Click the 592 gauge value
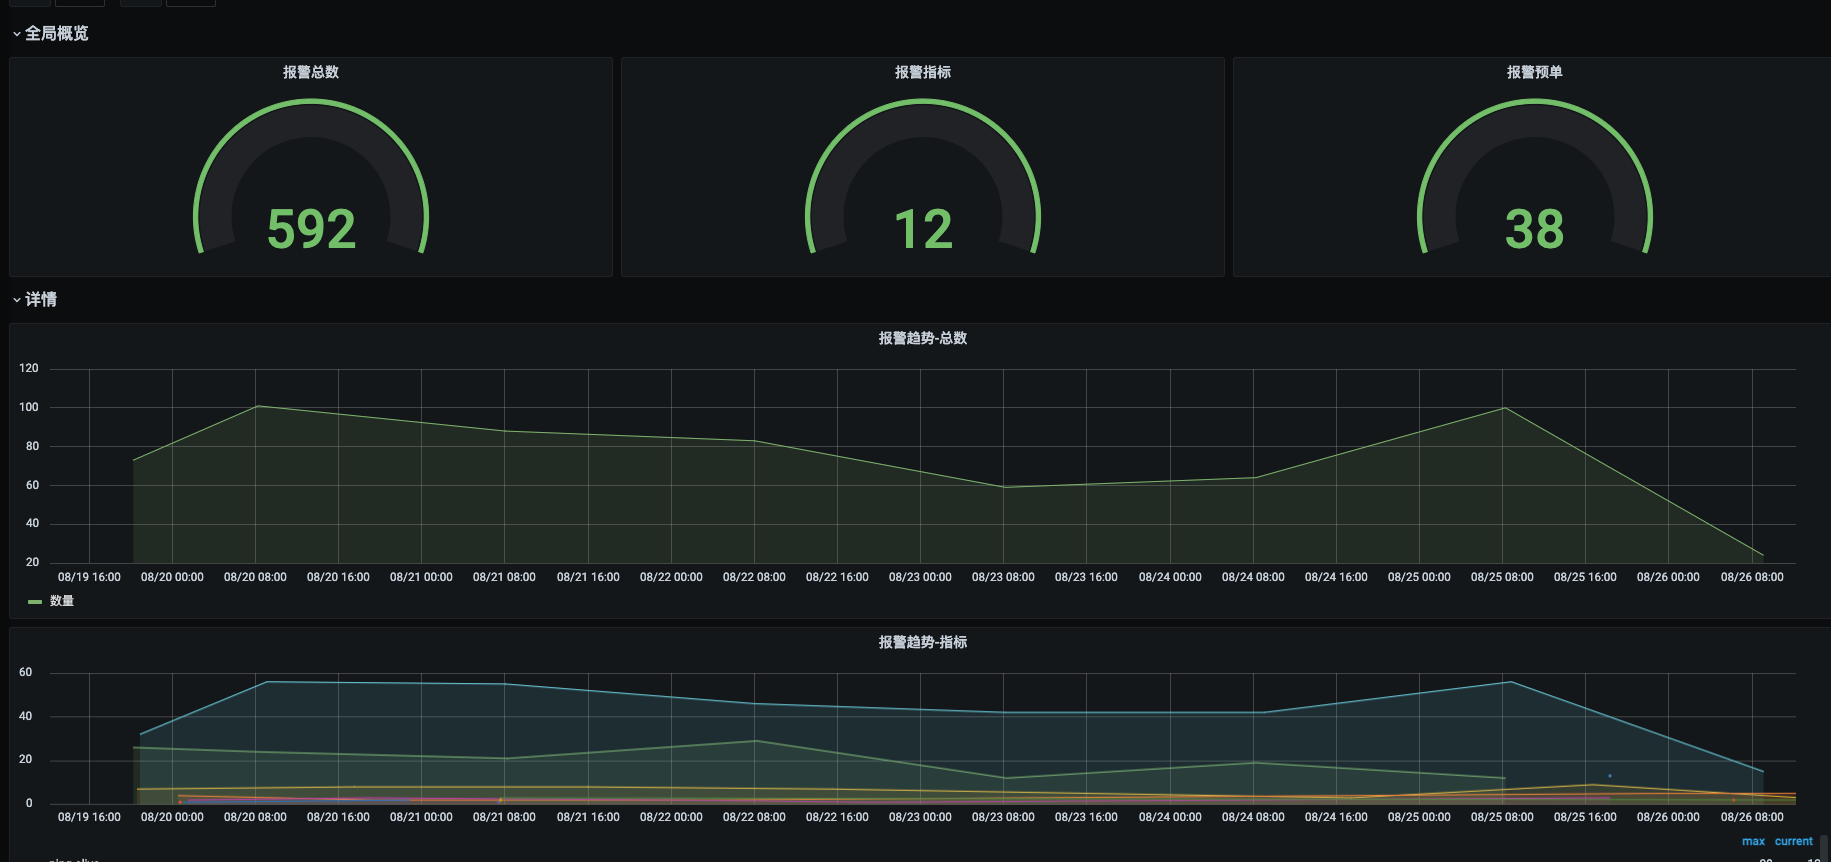This screenshot has width=1831, height=862. pyautogui.click(x=311, y=229)
